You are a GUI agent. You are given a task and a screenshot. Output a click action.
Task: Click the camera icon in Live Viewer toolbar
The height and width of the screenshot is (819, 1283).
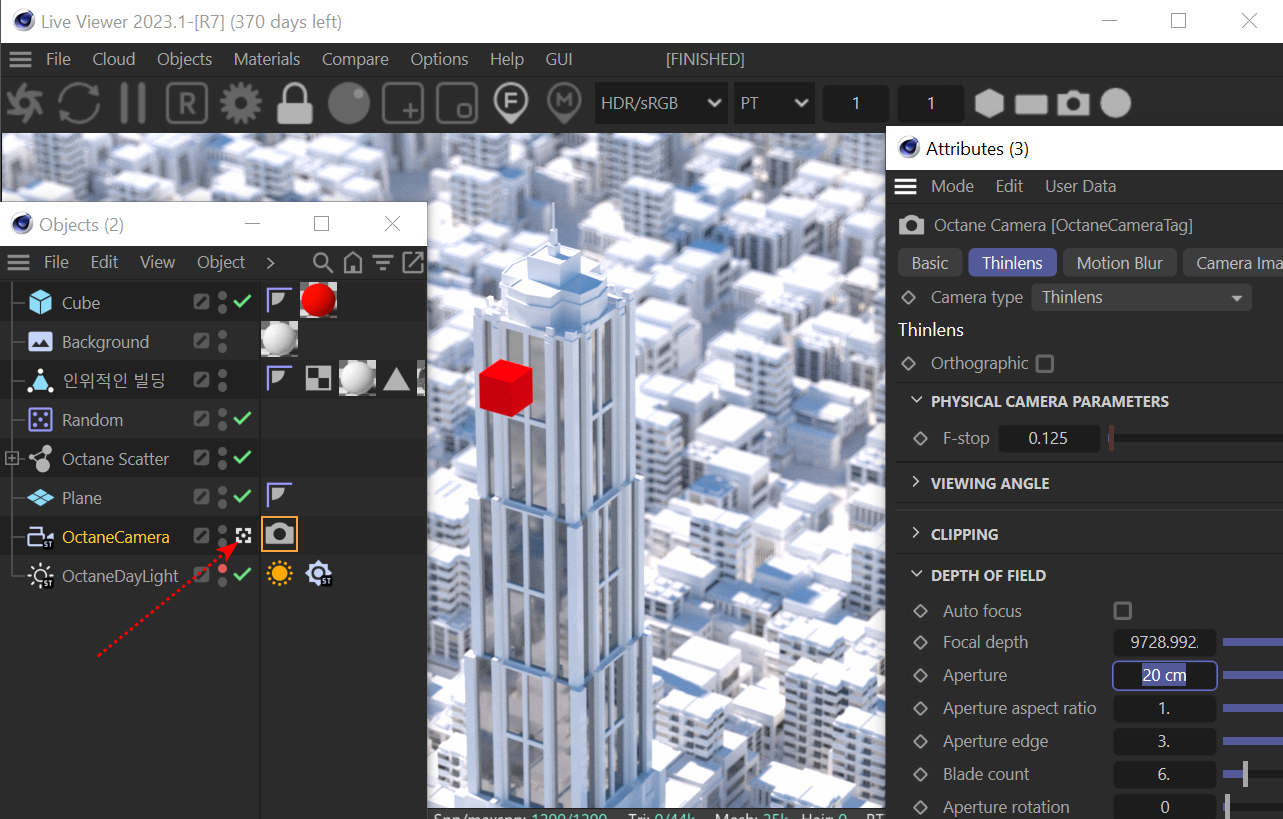pos(1073,103)
